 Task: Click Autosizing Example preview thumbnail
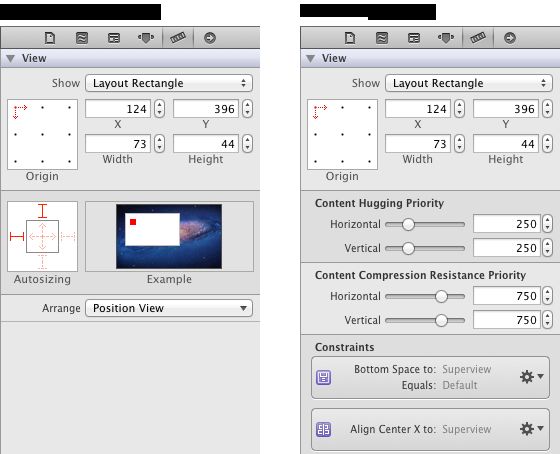(169, 236)
